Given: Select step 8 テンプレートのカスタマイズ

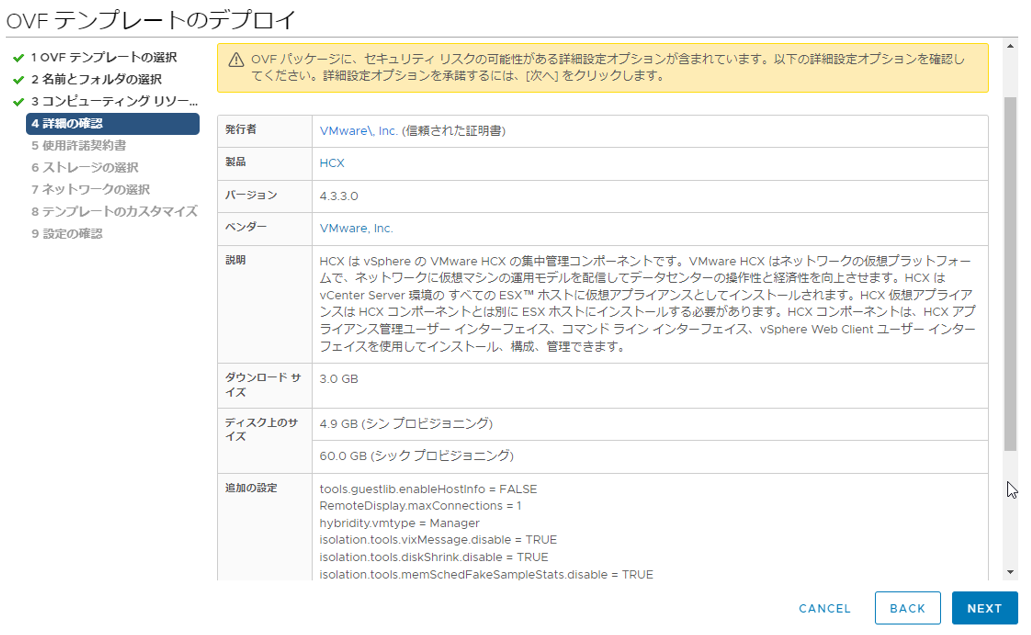Looking at the screenshot, I should coord(114,212).
